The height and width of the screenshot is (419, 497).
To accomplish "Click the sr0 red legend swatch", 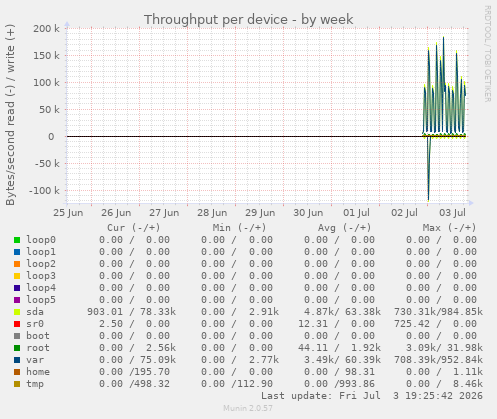I will (17, 324).
